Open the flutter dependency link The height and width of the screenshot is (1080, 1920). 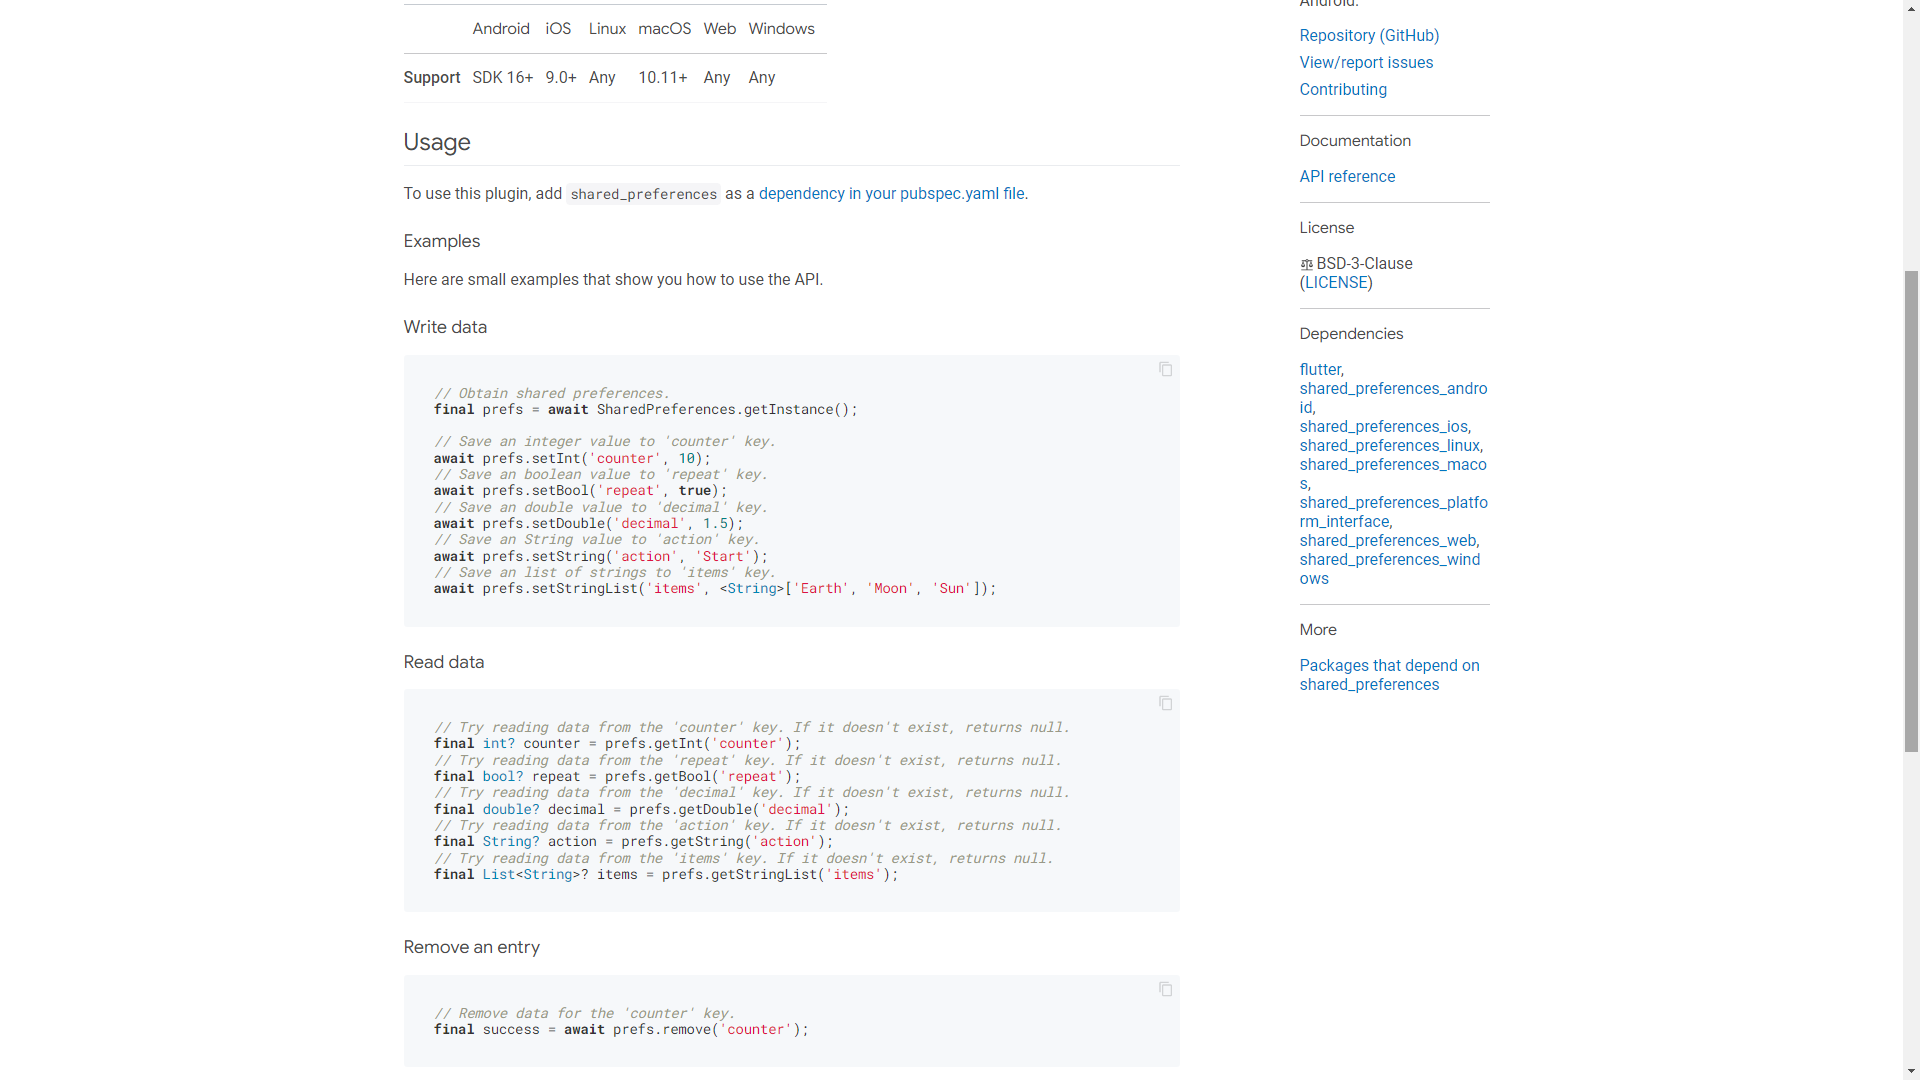click(1319, 370)
